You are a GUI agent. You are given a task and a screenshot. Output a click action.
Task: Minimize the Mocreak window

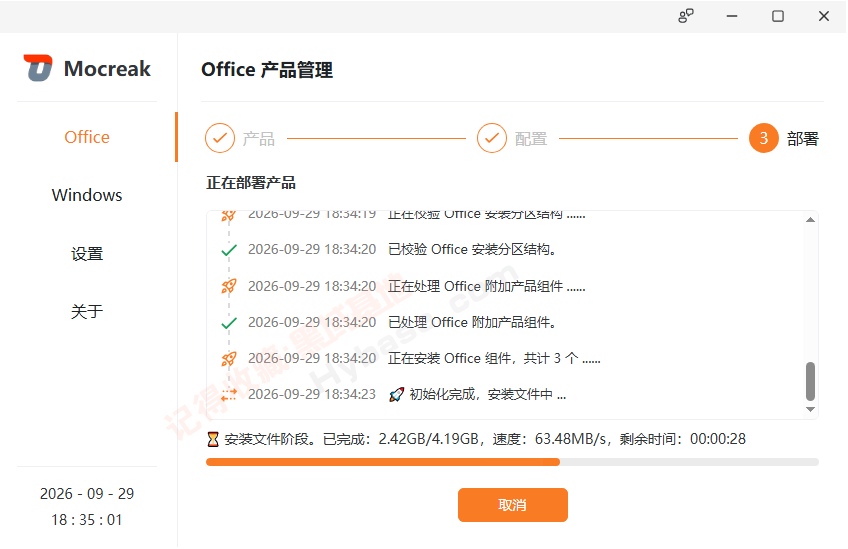(x=732, y=16)
